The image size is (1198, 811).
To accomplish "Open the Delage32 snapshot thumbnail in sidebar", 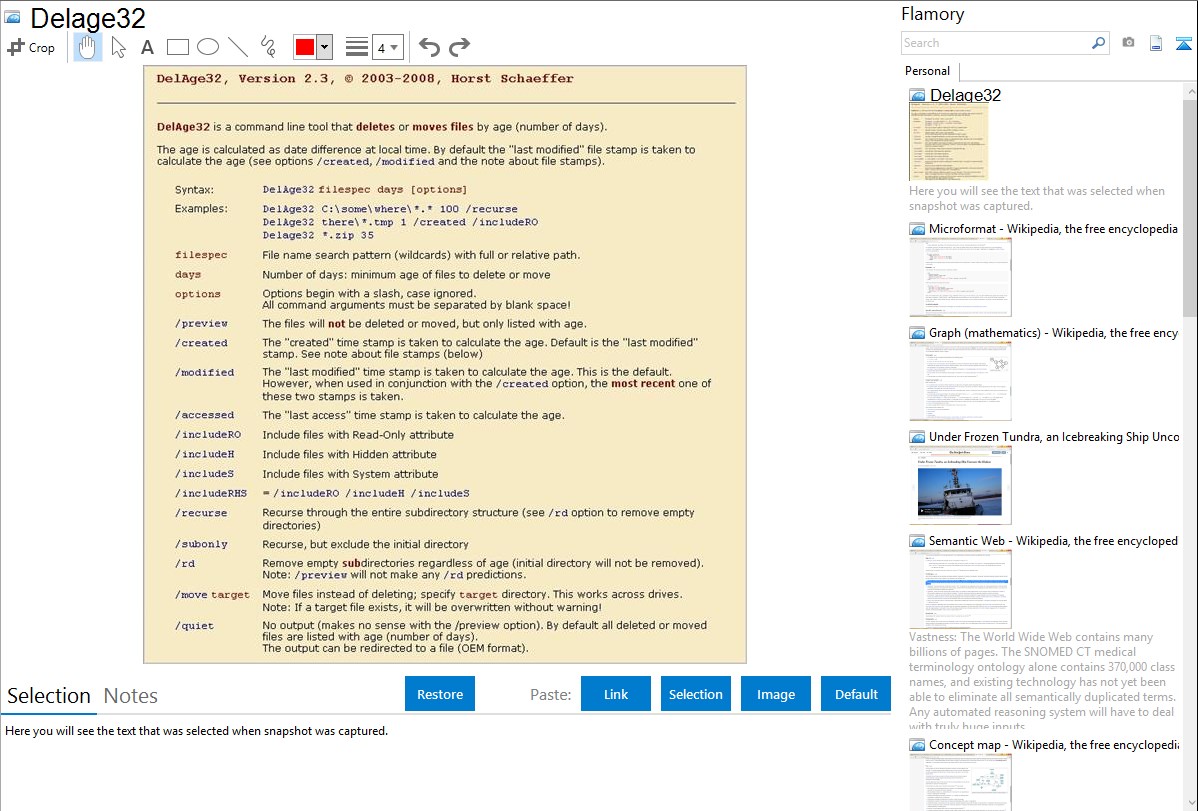I will coord(948,142).
